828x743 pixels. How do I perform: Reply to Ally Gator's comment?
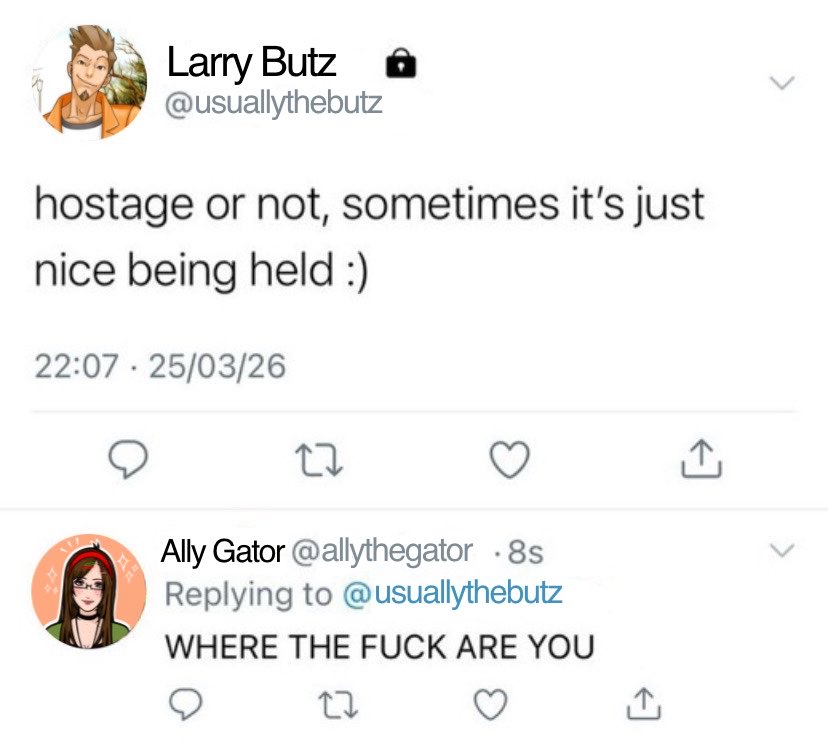click(185, 704)
